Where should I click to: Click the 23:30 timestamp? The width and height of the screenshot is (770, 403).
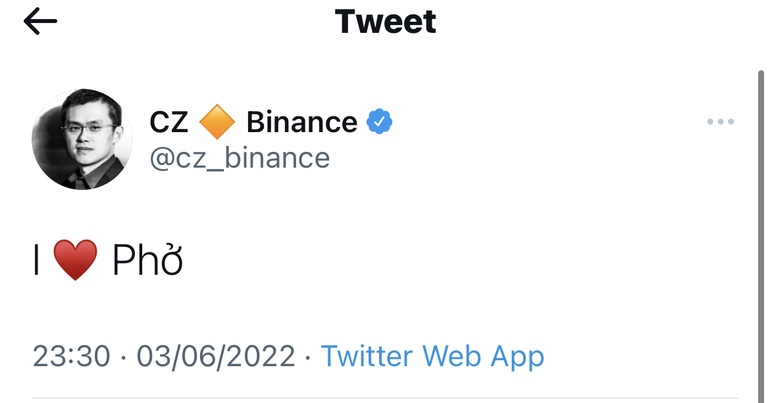(x=71, y=356)
